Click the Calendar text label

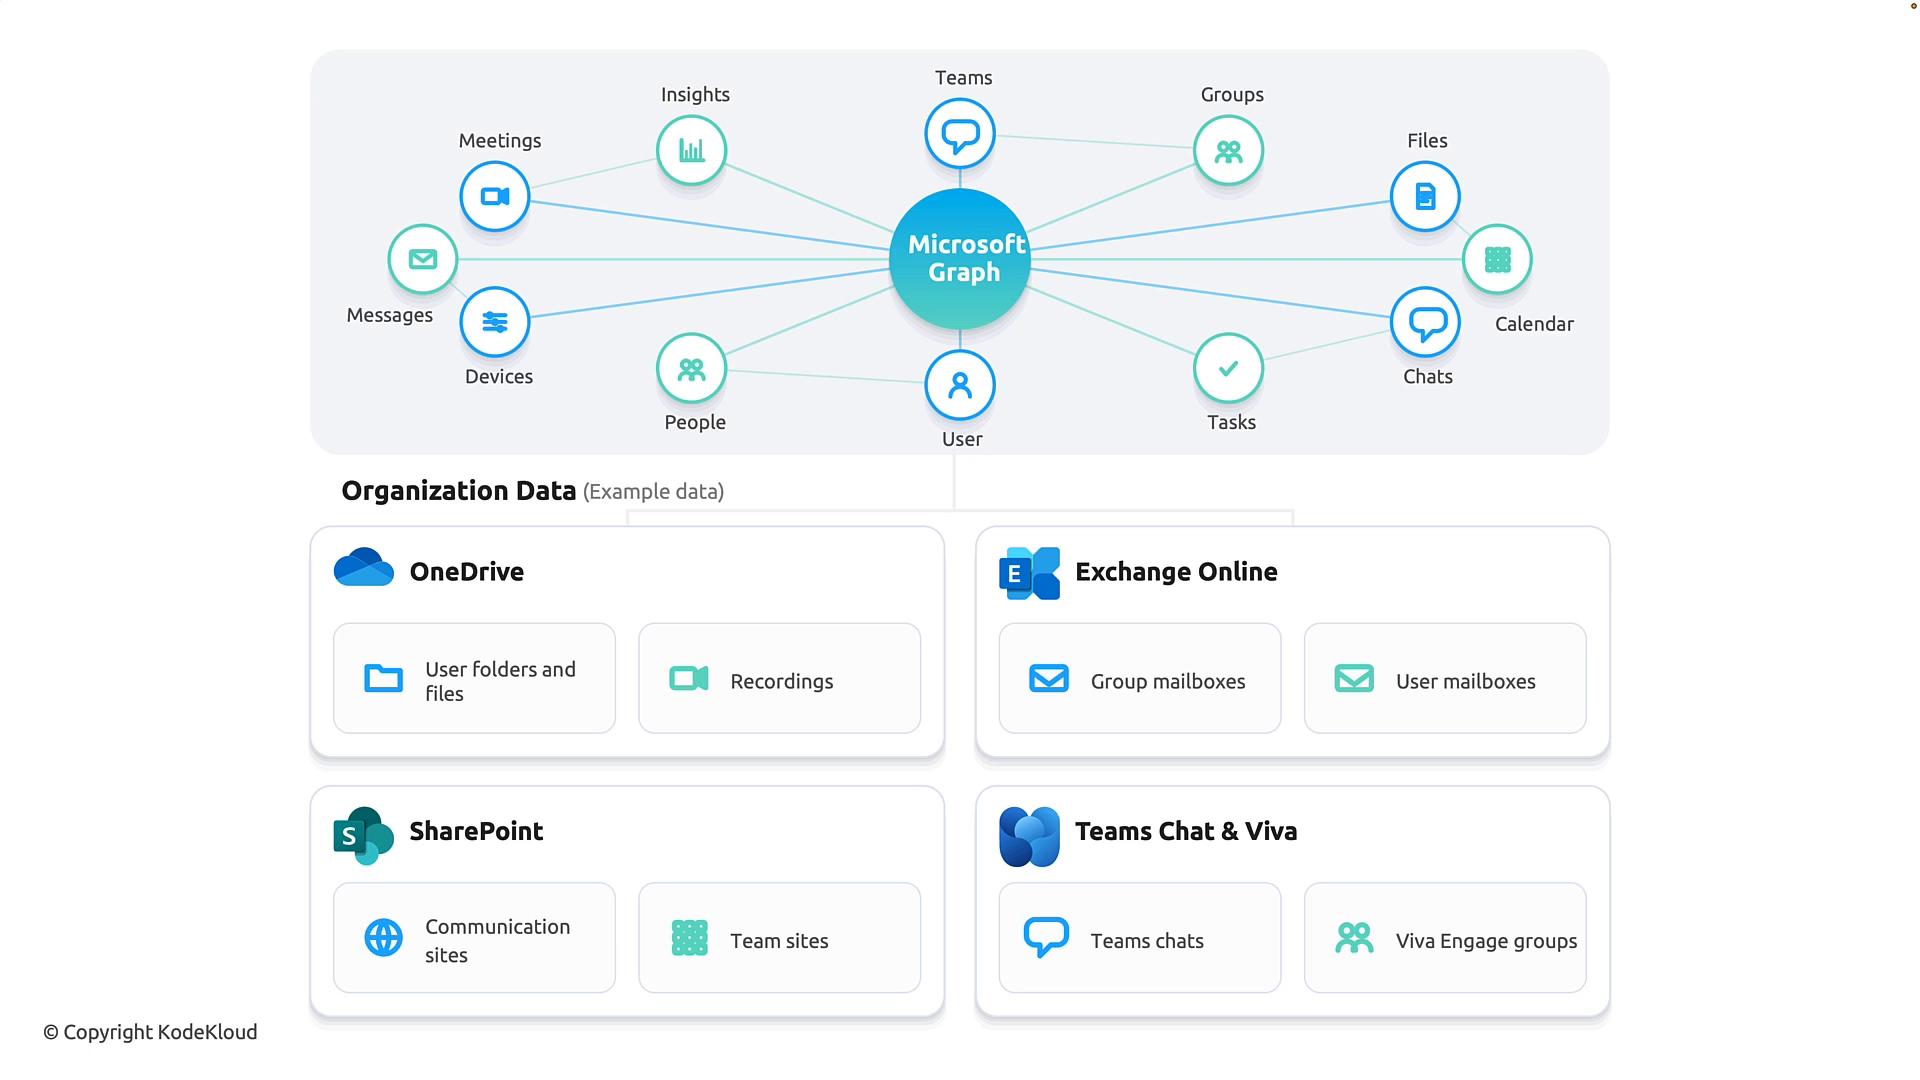point(1534,324)
